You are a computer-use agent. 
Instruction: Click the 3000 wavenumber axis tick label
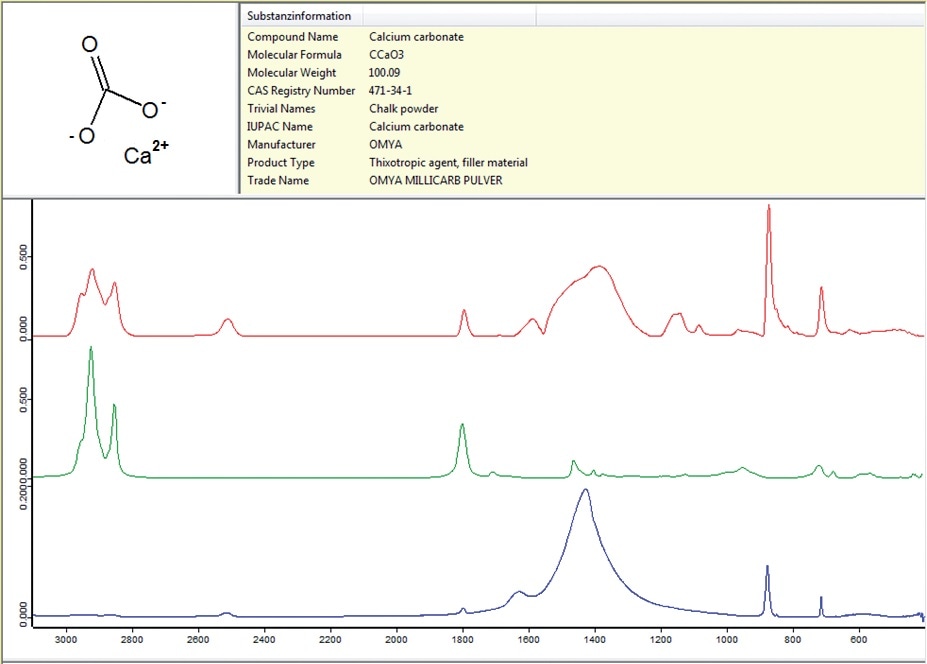(66, 640)
